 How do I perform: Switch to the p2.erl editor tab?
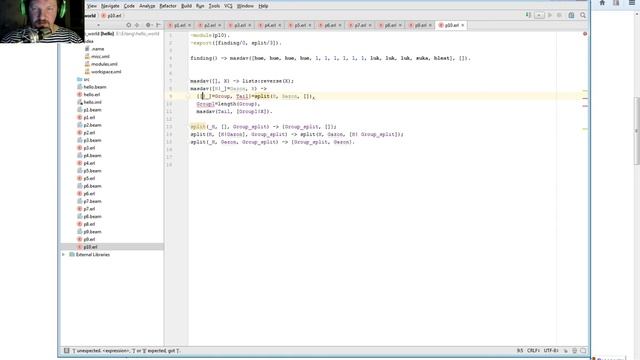[x=209, y=25]
